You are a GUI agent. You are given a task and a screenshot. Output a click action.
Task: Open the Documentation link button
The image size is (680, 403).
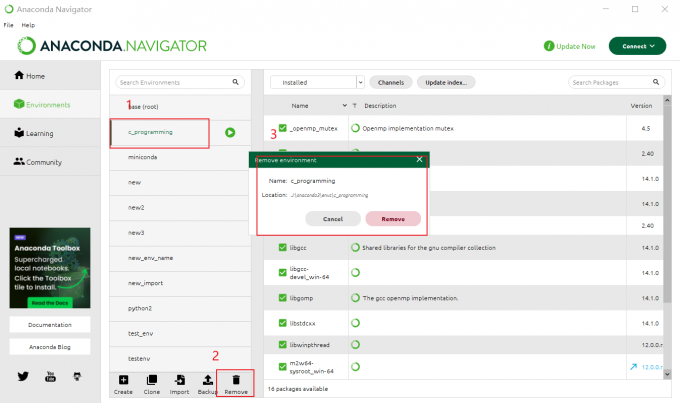tap(50, 324)
